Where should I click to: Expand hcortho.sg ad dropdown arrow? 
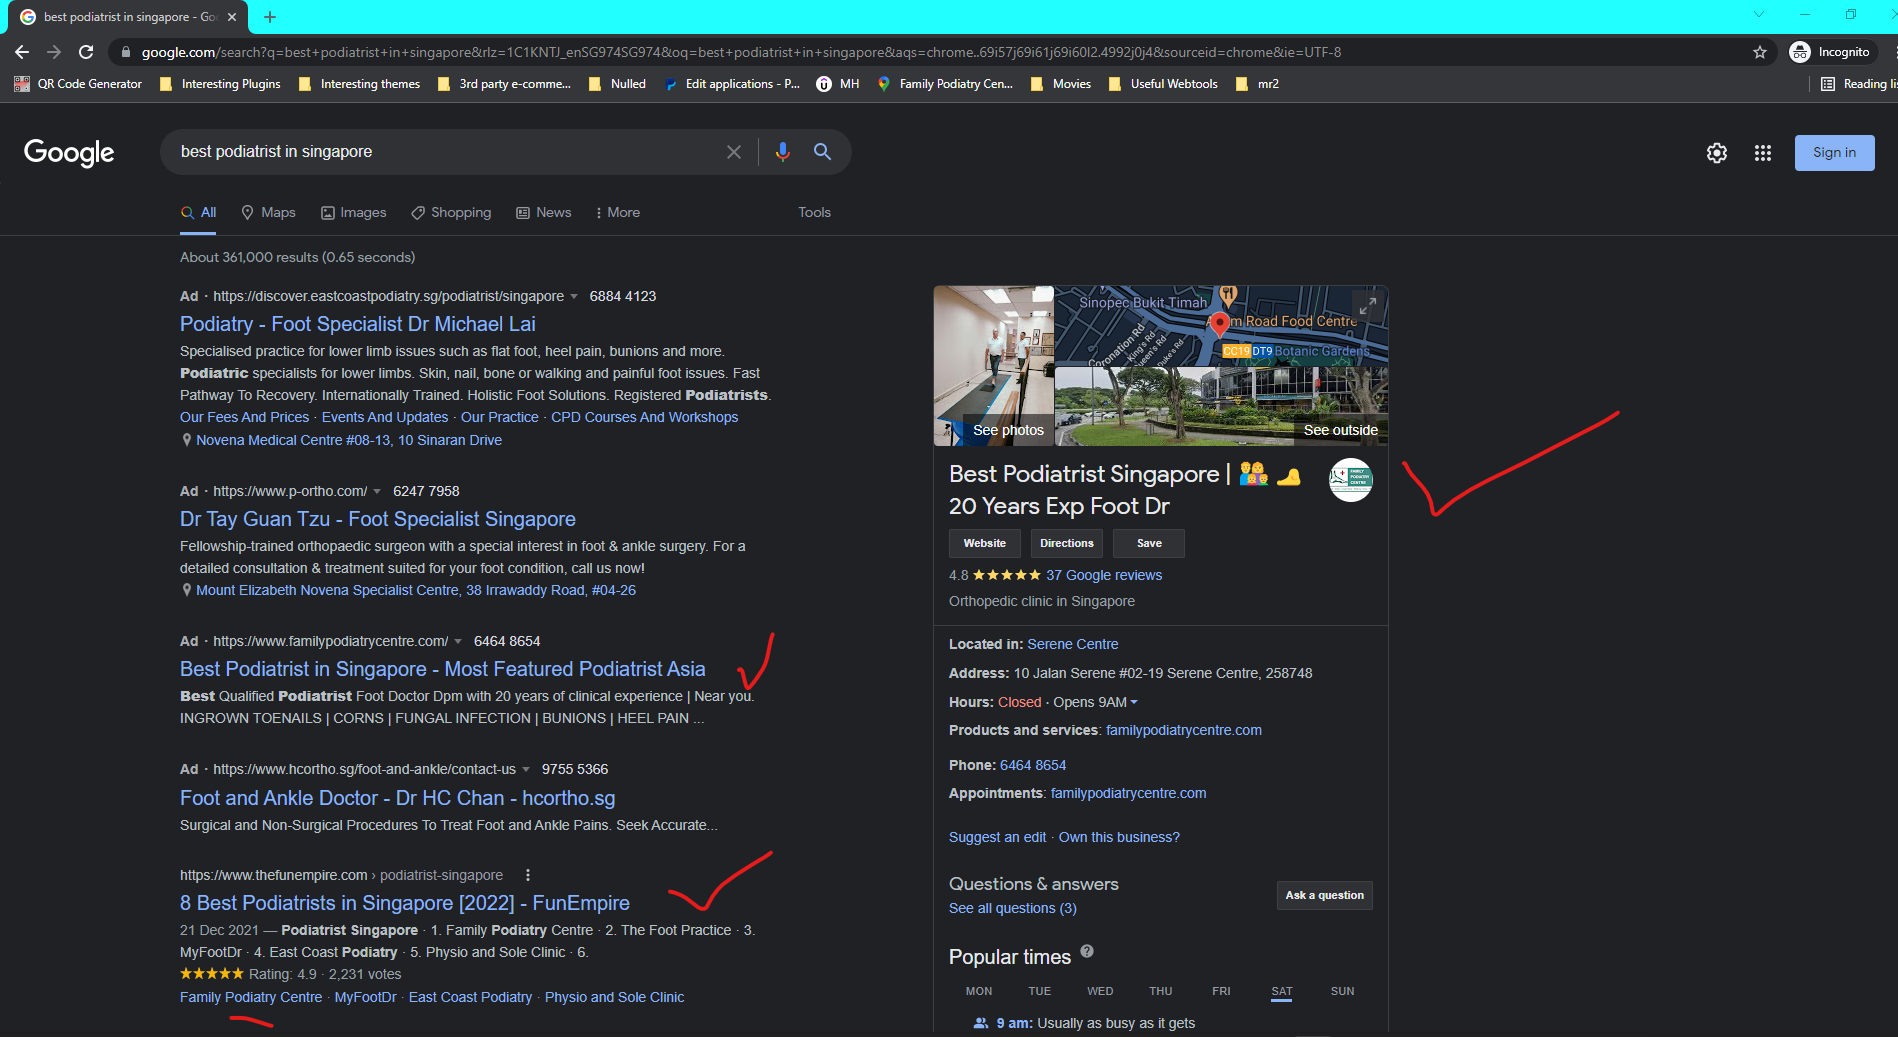coord(526,770)
